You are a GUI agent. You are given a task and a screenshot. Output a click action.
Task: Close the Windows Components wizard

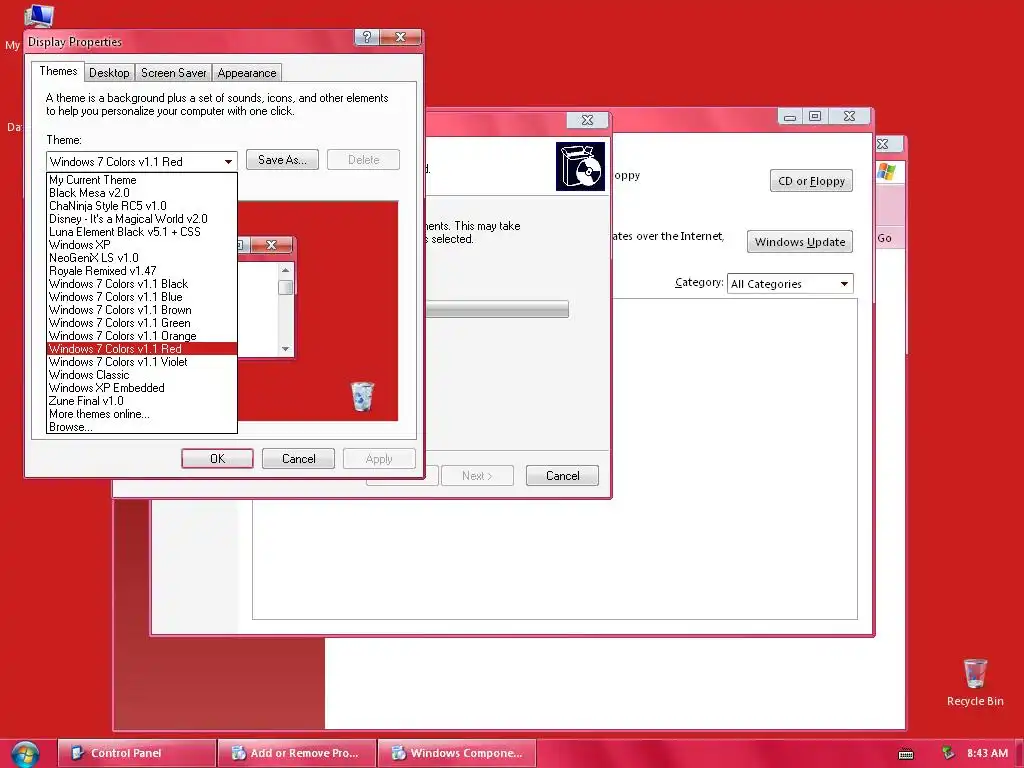click(x=587, y=120)
